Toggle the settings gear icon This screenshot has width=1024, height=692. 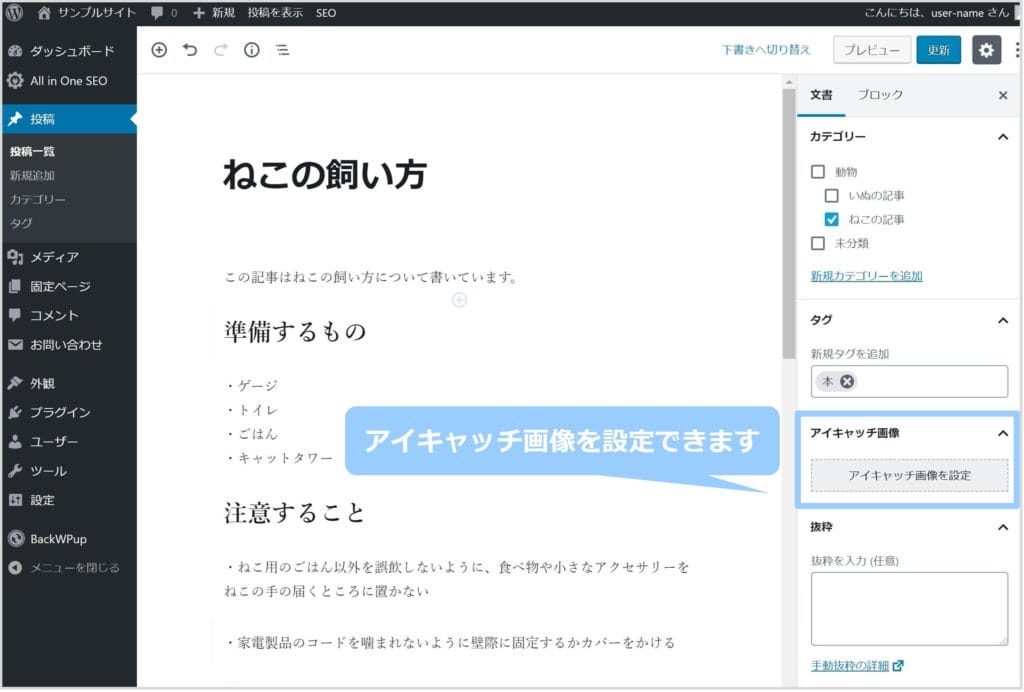pos(986,50)
